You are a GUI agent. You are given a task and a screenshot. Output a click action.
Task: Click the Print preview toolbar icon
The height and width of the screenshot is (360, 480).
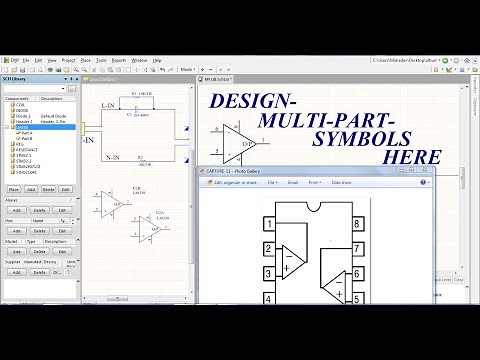[x=40, y=70]
